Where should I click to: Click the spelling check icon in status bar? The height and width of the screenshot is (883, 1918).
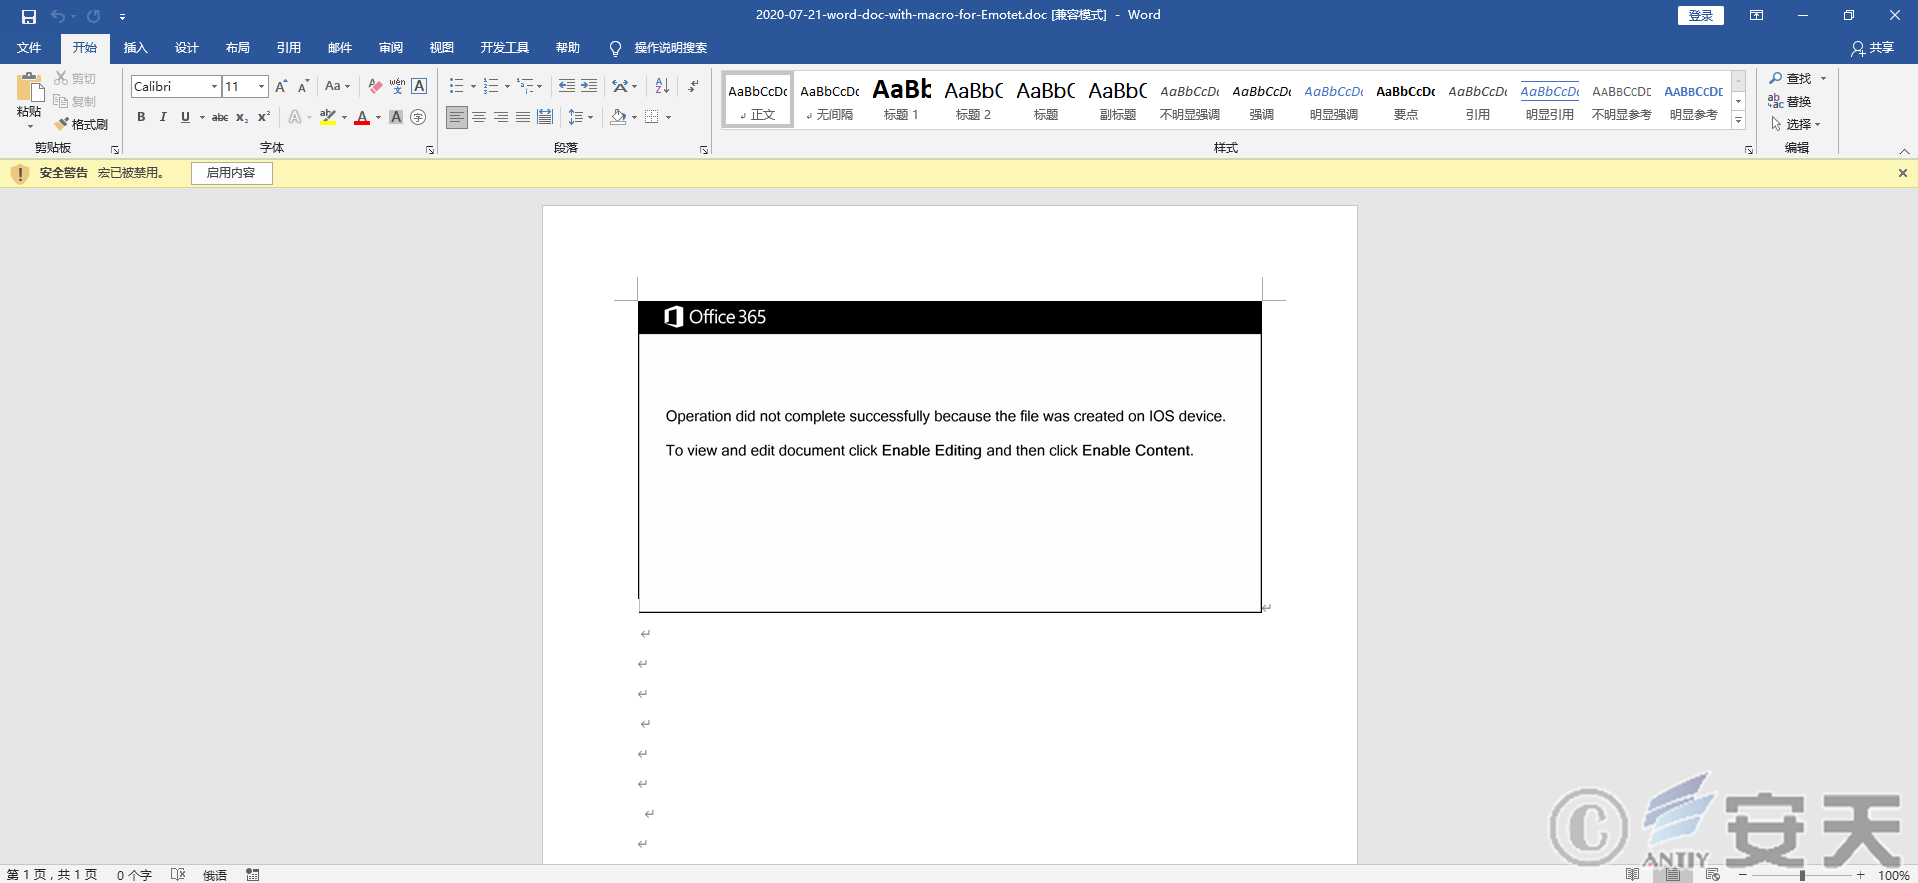pyautogui.click(x=178, y=875)
